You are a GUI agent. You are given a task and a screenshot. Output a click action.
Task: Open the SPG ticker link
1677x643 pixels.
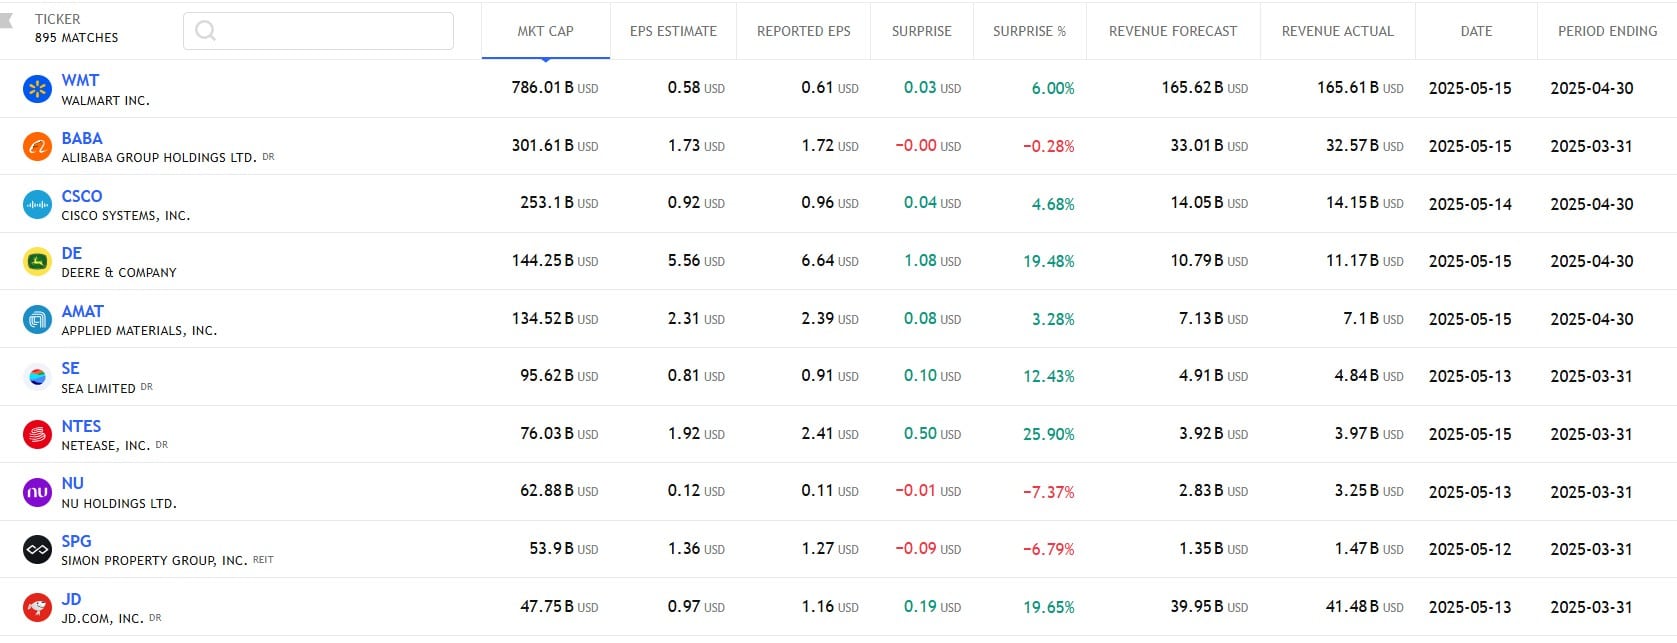pyautogui.click(x=76, y=541)
